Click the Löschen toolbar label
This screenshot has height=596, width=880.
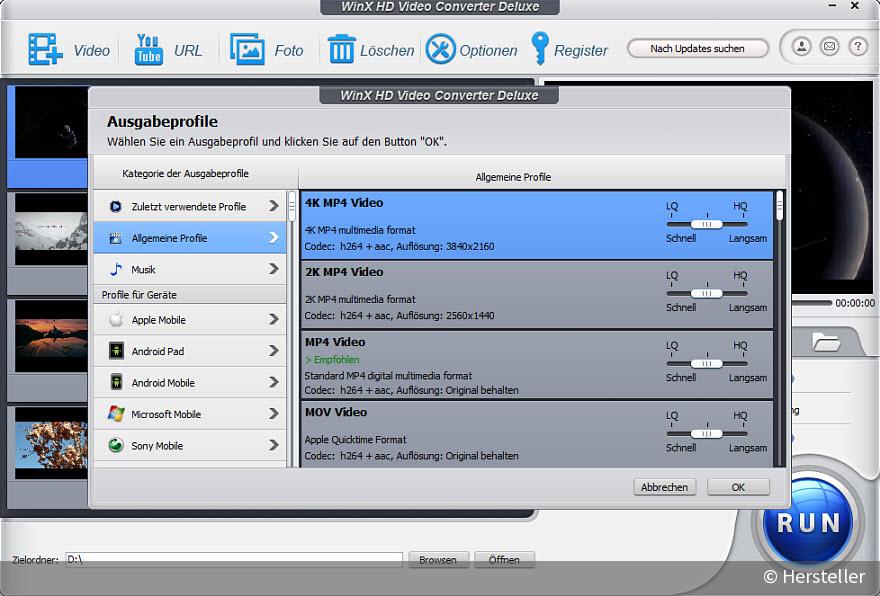tap(387, 51)
